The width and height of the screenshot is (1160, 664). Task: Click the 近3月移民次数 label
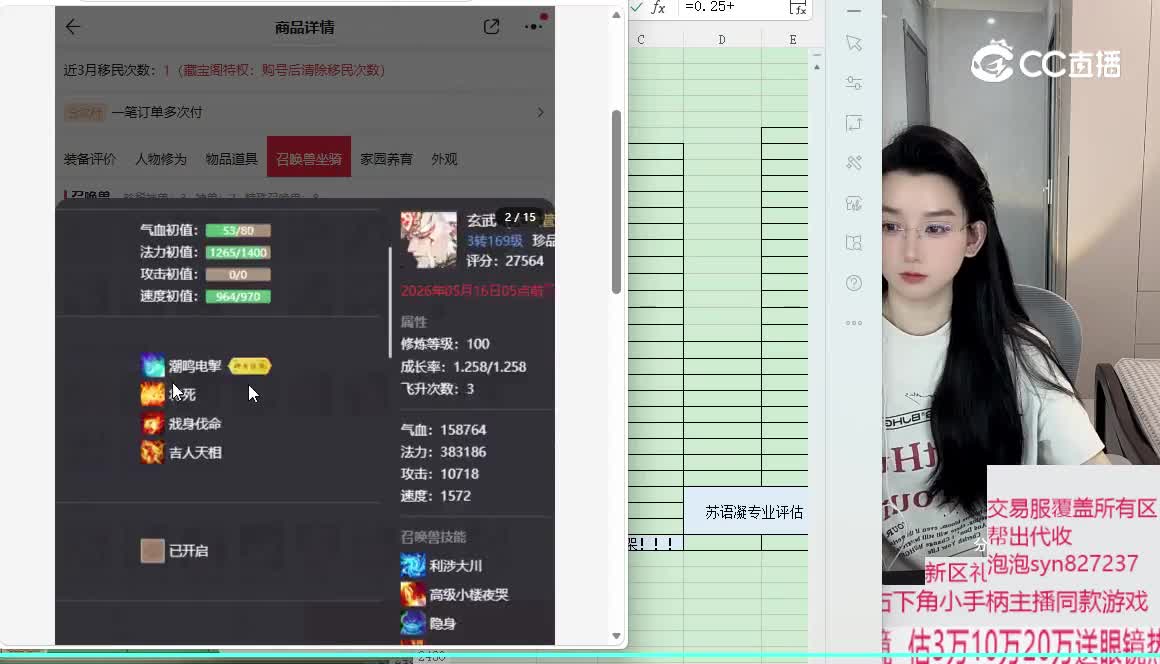(x=110, y=70)
